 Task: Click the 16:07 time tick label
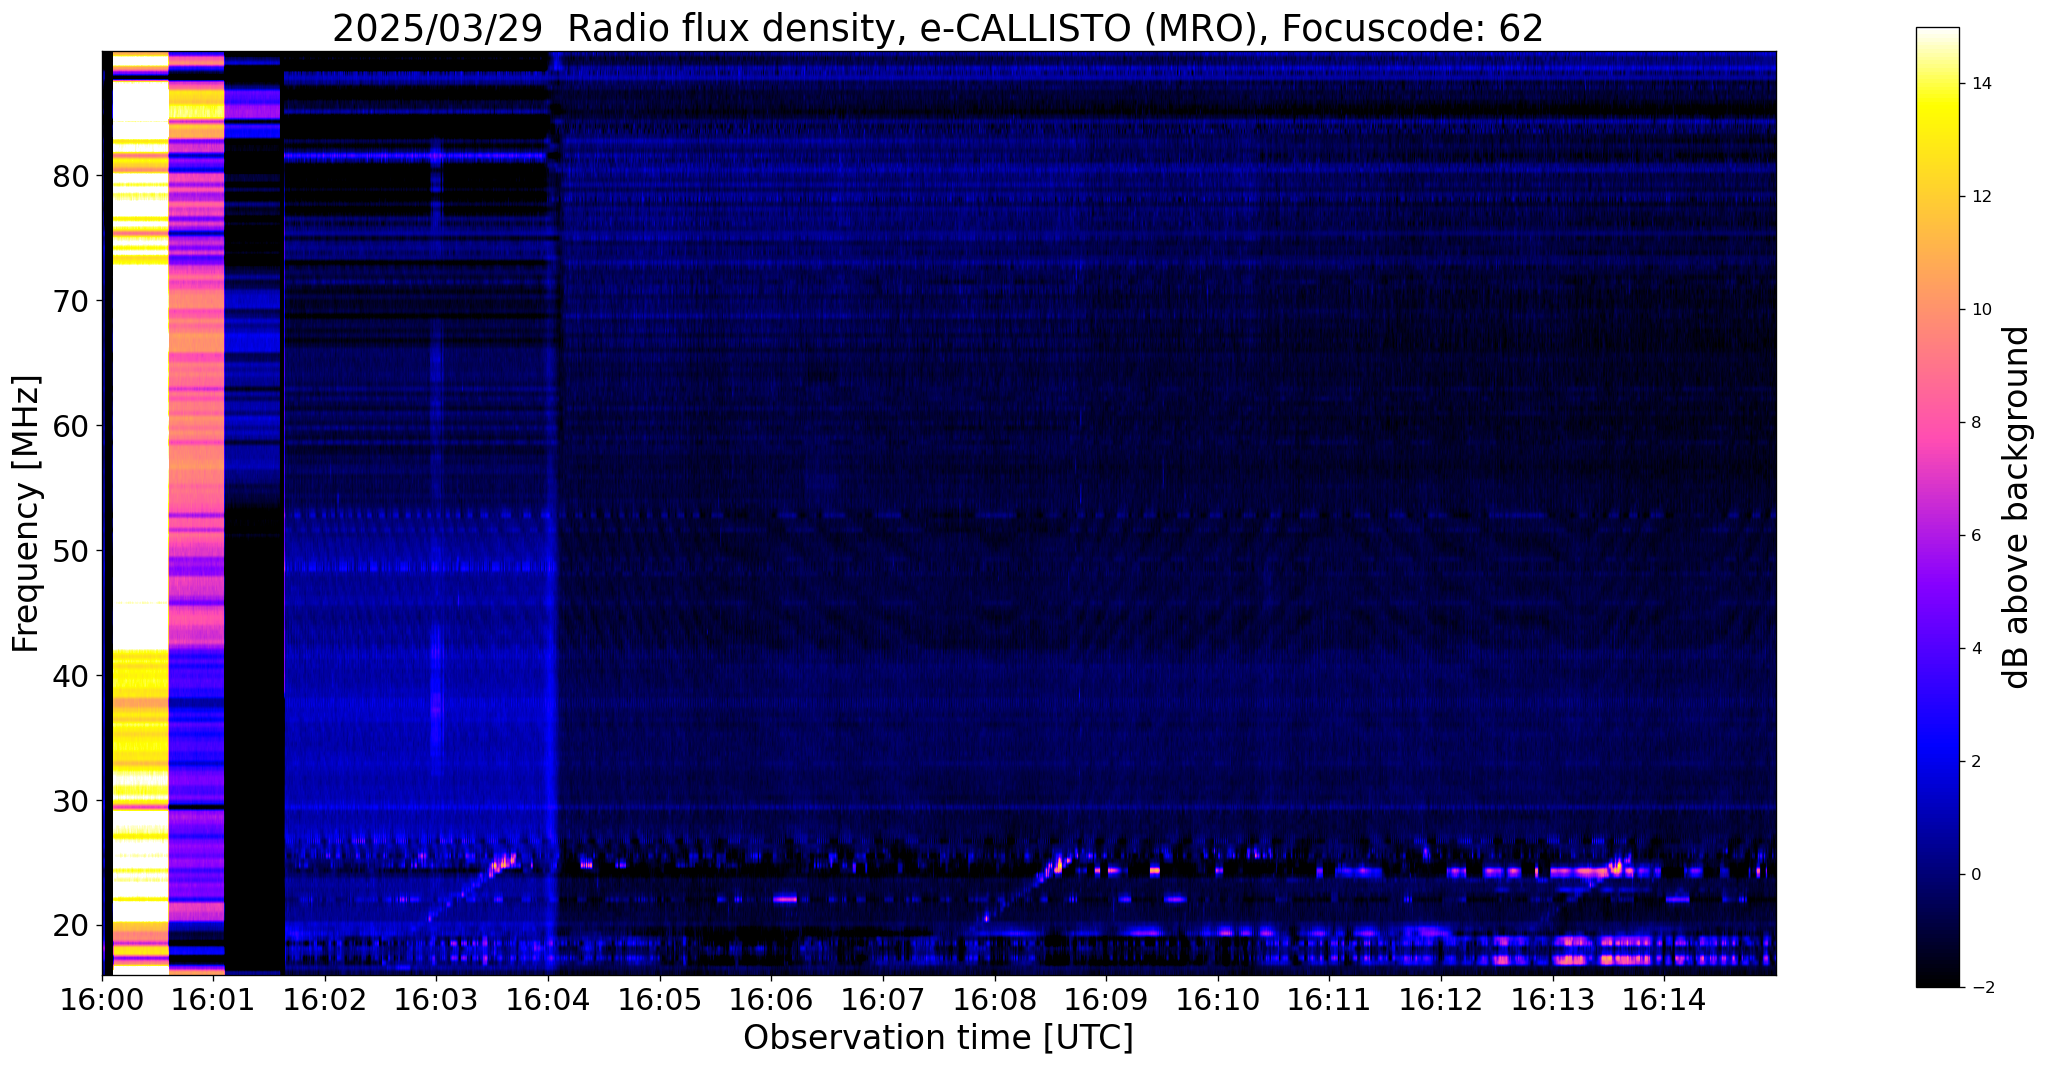point(883,999)
